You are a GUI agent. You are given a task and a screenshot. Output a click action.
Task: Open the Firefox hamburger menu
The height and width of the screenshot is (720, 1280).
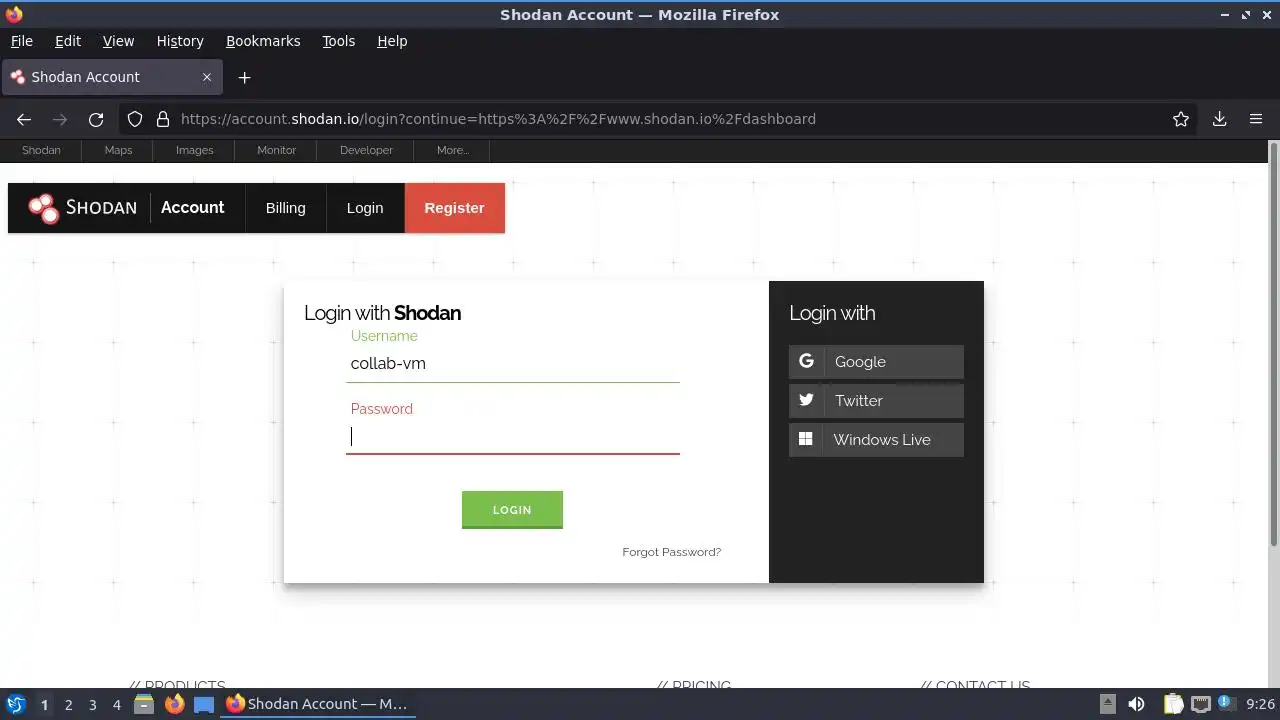(x=1256, y=119)
